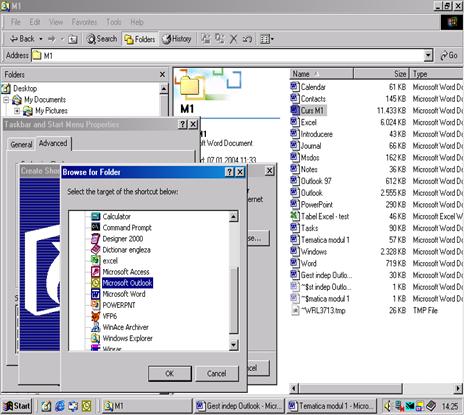Click Go button next to address bar
464x415 pixels.
[449, 55]
